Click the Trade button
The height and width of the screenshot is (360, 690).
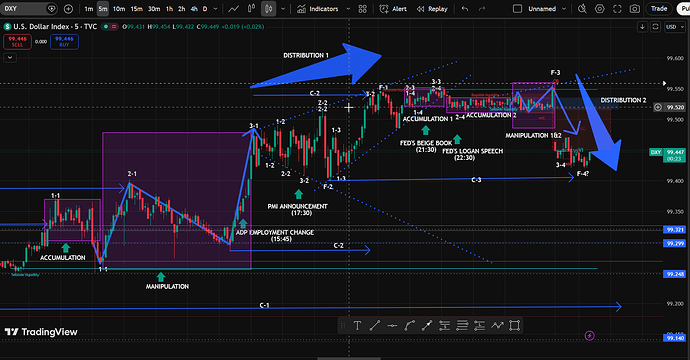(659, 9)
